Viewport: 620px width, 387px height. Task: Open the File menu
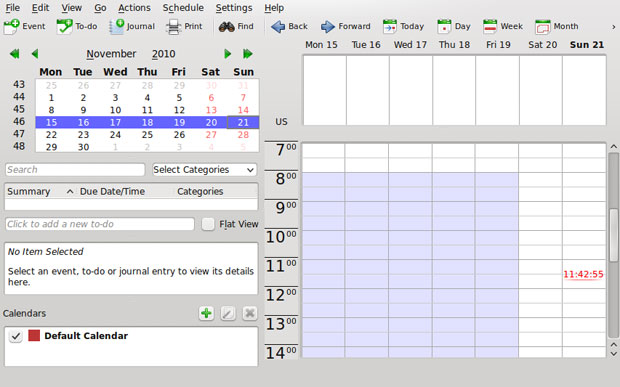coord(12,8)
